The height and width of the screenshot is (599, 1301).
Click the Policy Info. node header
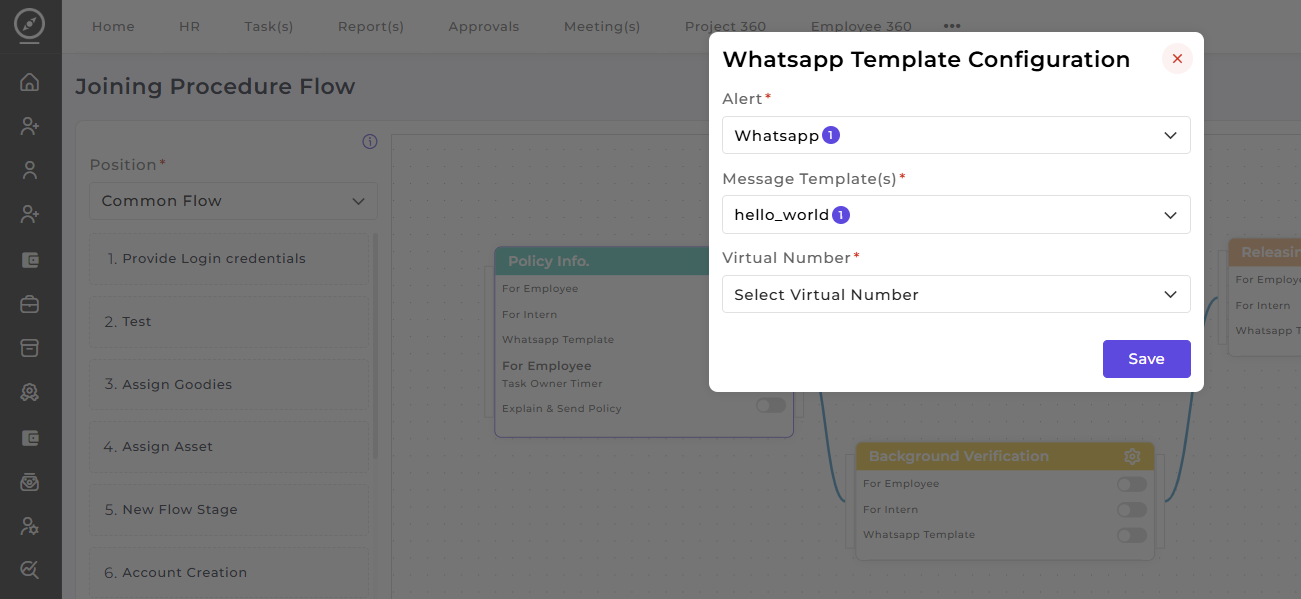click(644, 261)
